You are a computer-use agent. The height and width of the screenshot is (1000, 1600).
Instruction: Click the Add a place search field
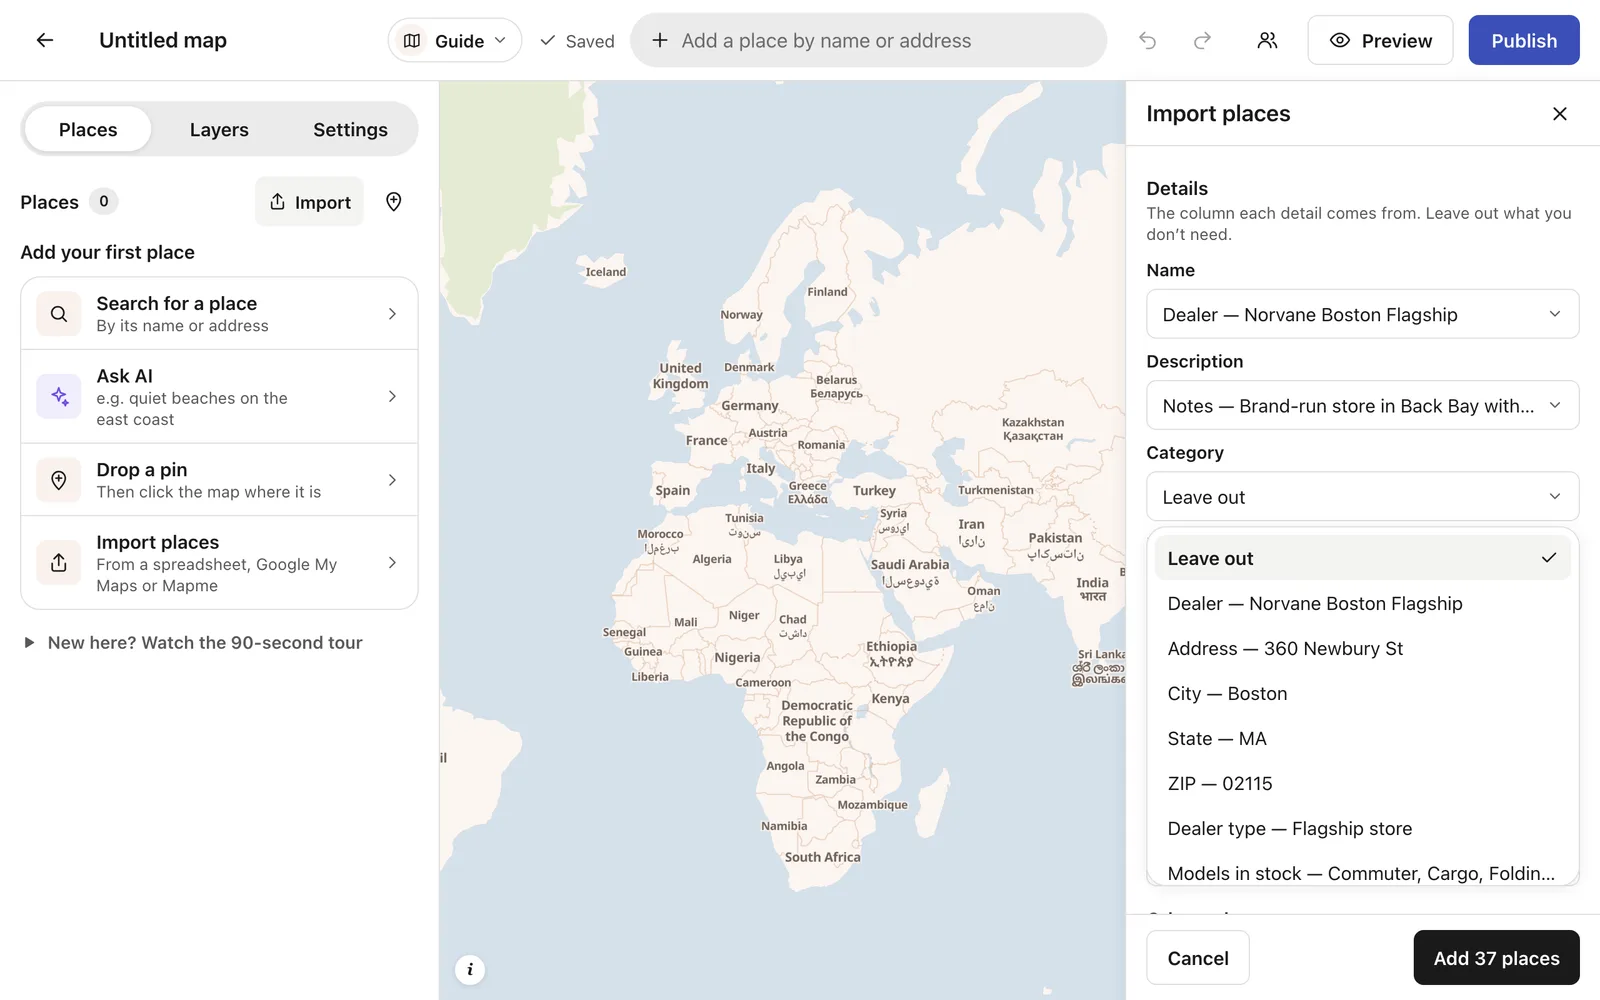(868, 40)
